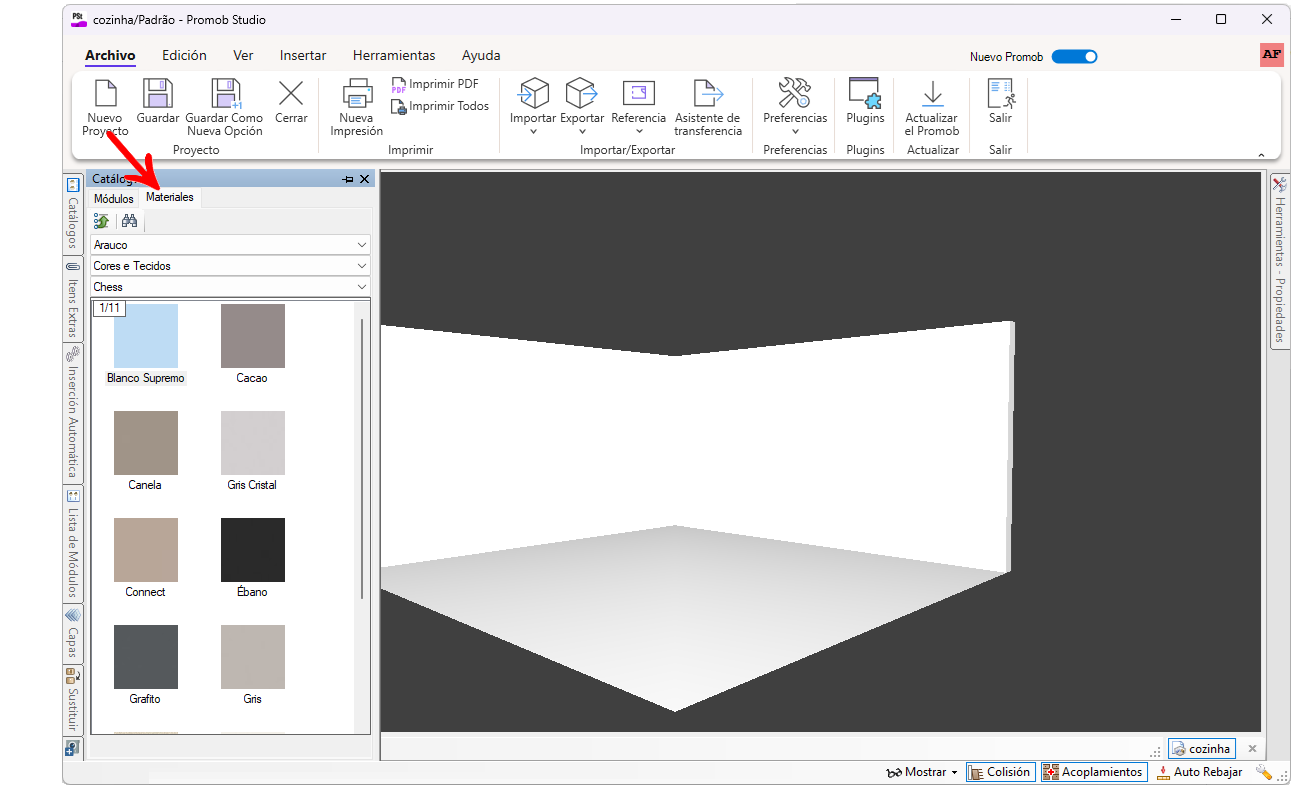Exit the application via Salir
Image resolution: width=1307 pixels, height=788 pixels.
pyautogui.click(x=1001, y=102)
